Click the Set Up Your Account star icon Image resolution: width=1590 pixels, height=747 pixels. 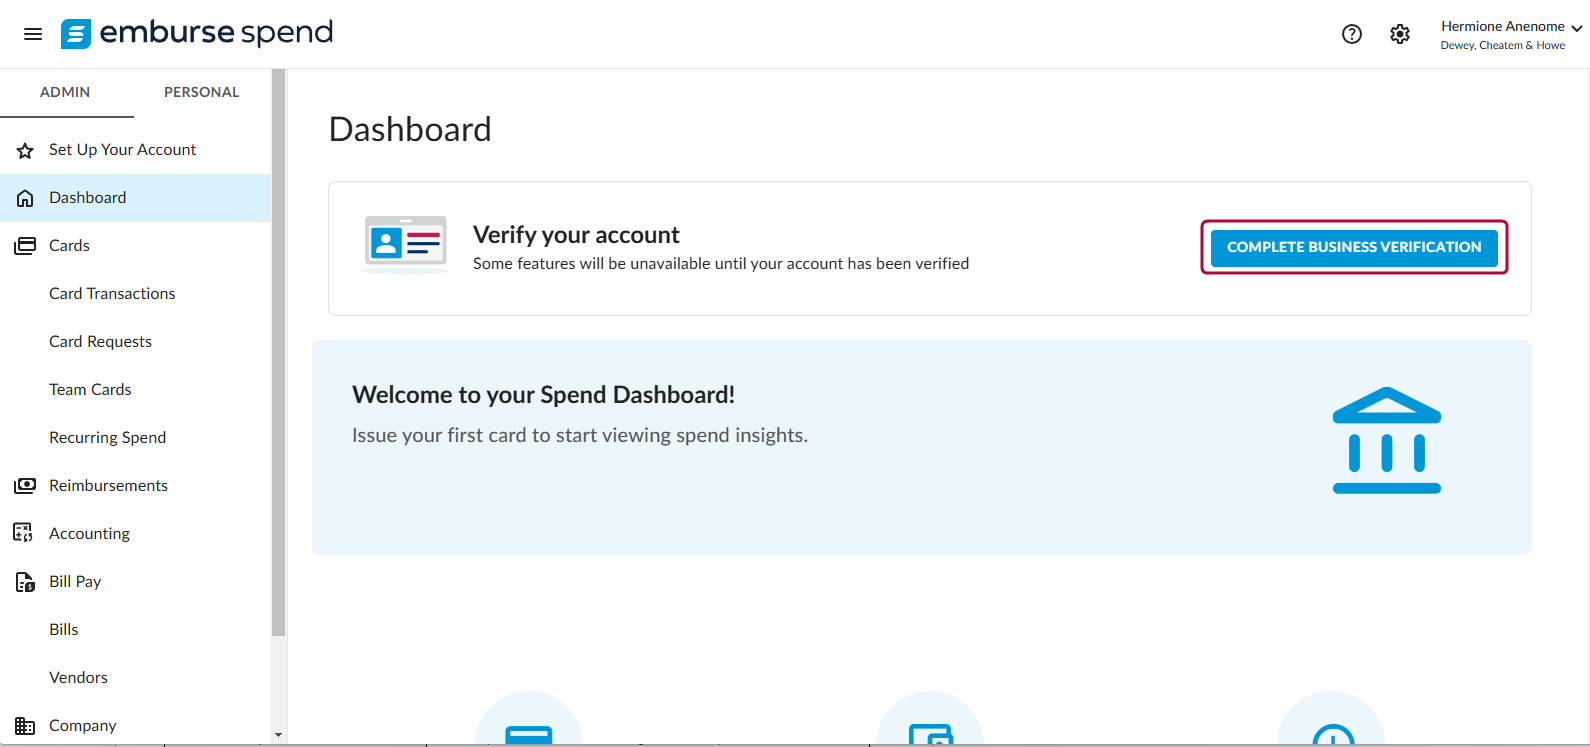pyautogui.click(x=25, y=150)
